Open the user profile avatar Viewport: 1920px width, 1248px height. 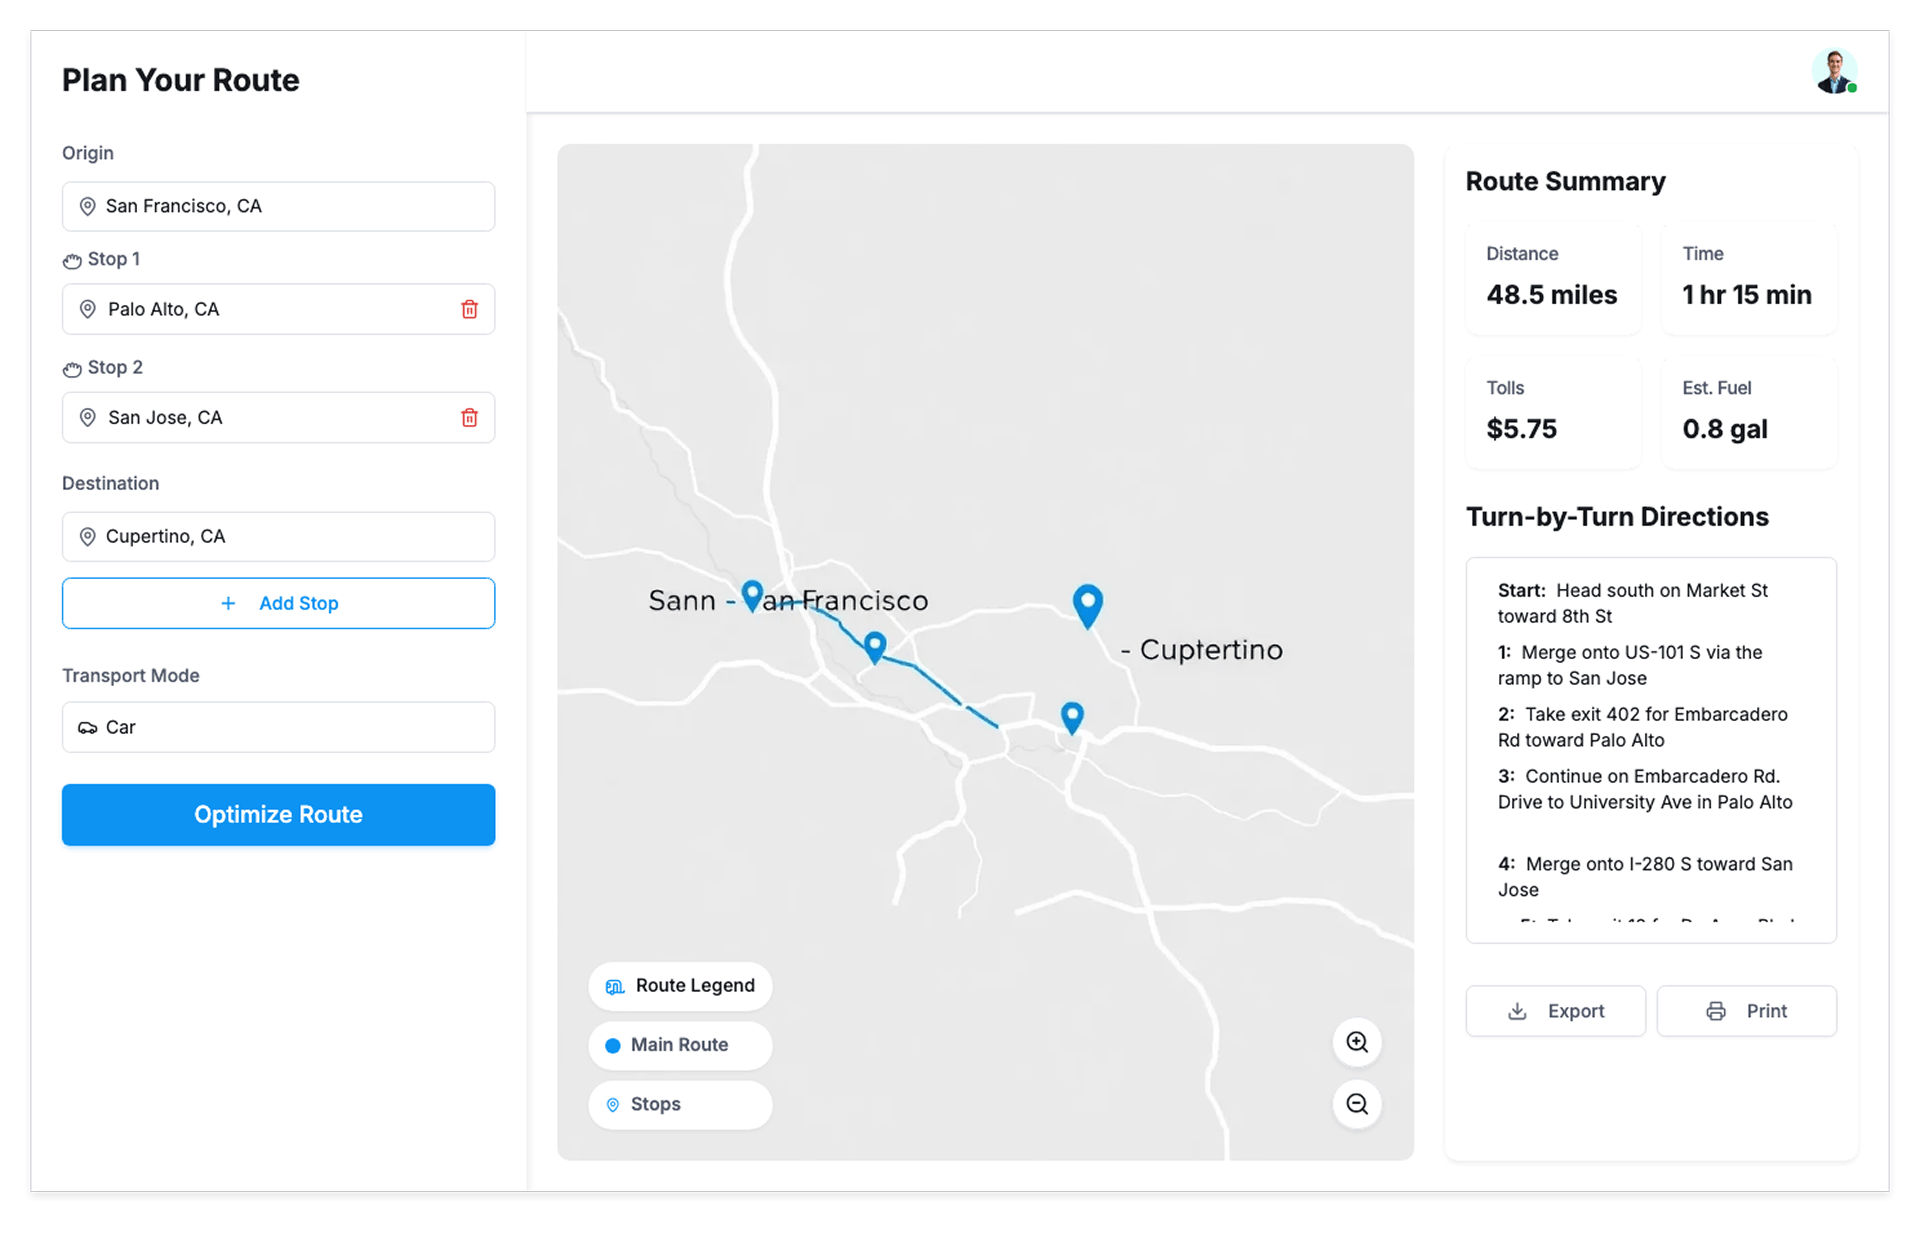pyautogui.click(x=1834, y=72)
